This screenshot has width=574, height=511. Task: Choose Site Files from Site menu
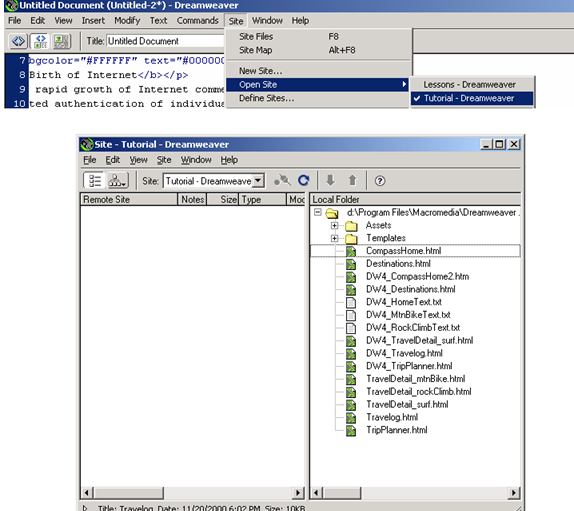tap(317, 37)
